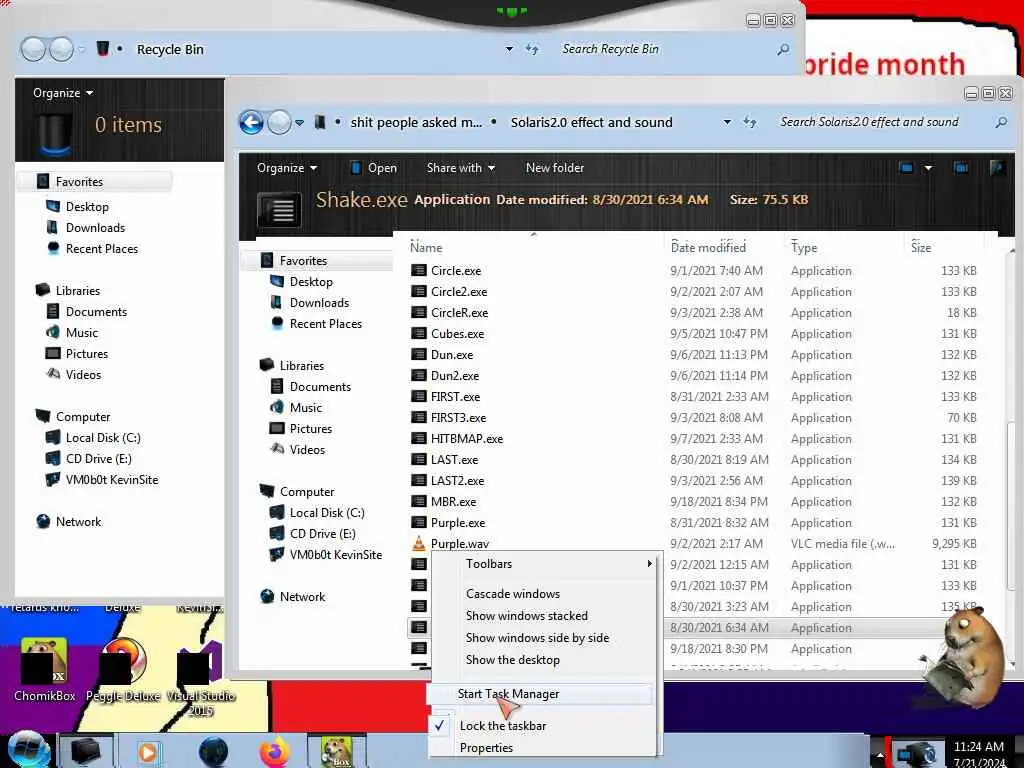This screenshot has width=1024, height=768.
Task: Click search magnifier icon in Recycle Bin window
Action: pyautogui.click(x=783, y=49)
